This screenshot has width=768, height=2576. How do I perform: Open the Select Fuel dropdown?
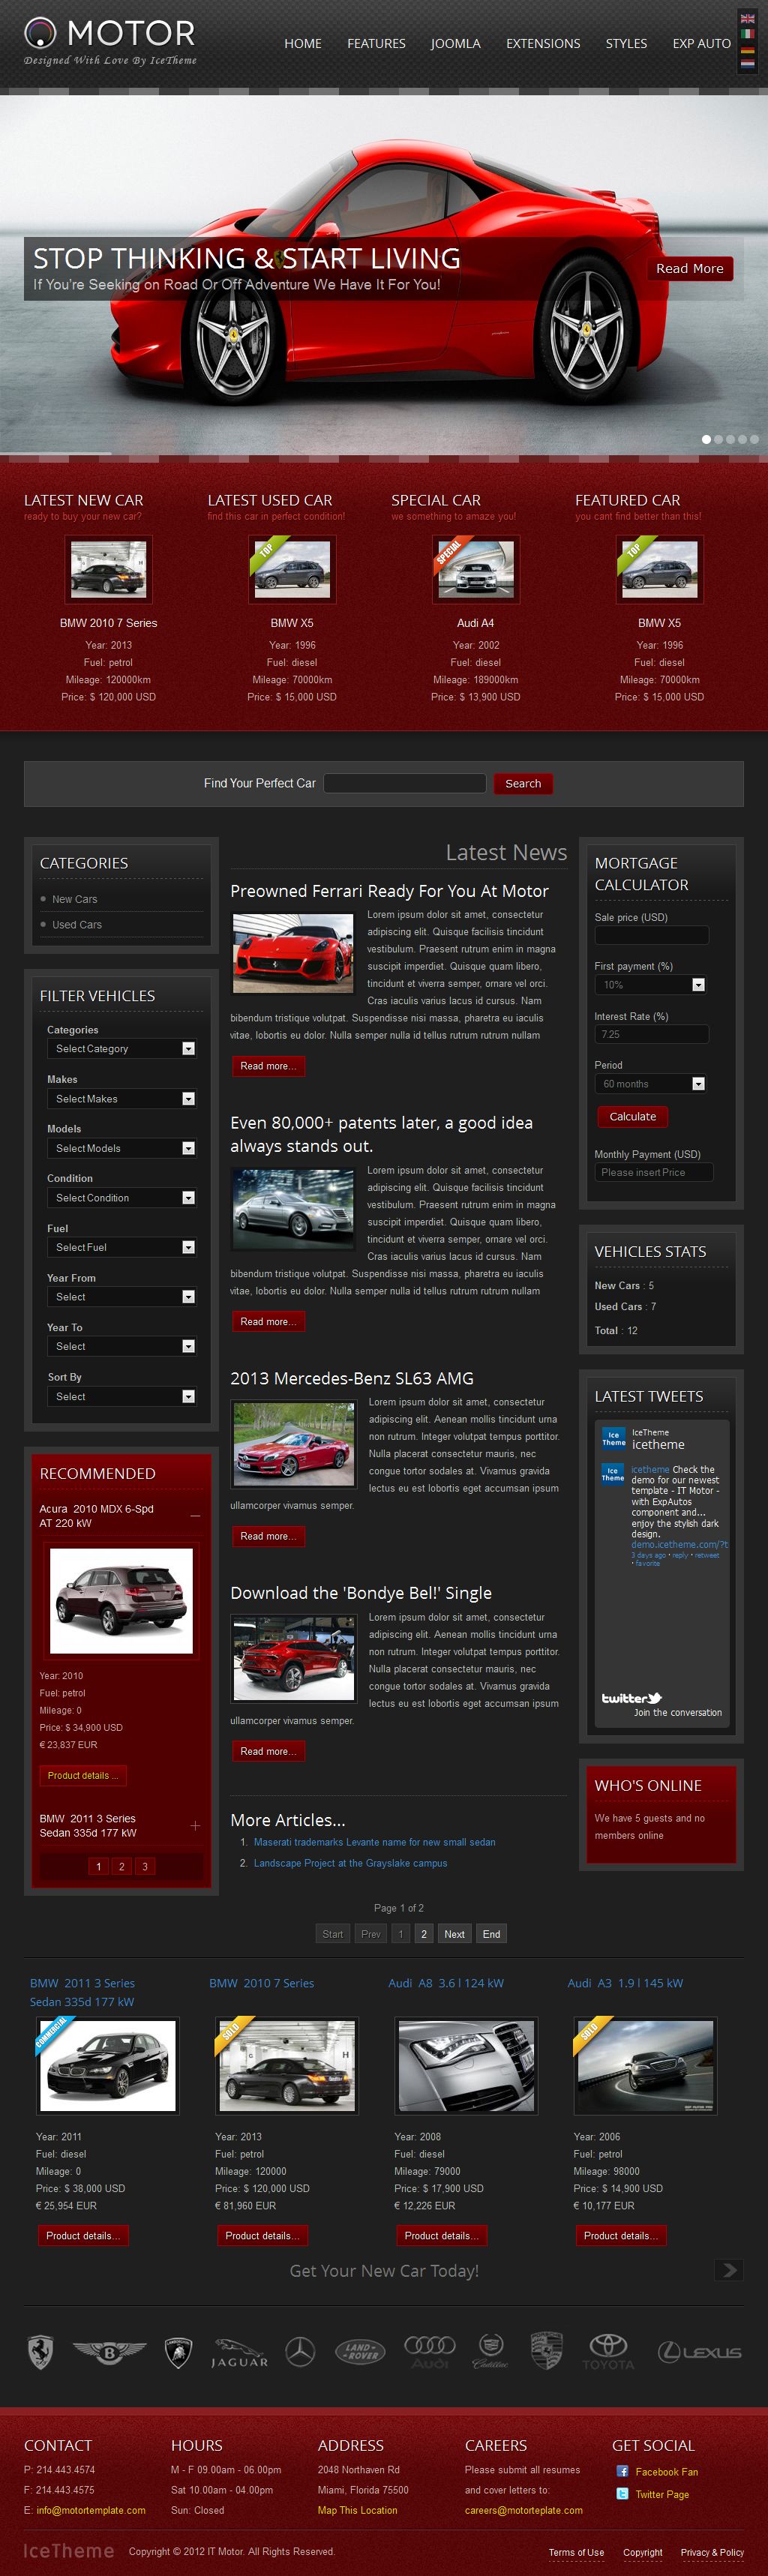121,1247
